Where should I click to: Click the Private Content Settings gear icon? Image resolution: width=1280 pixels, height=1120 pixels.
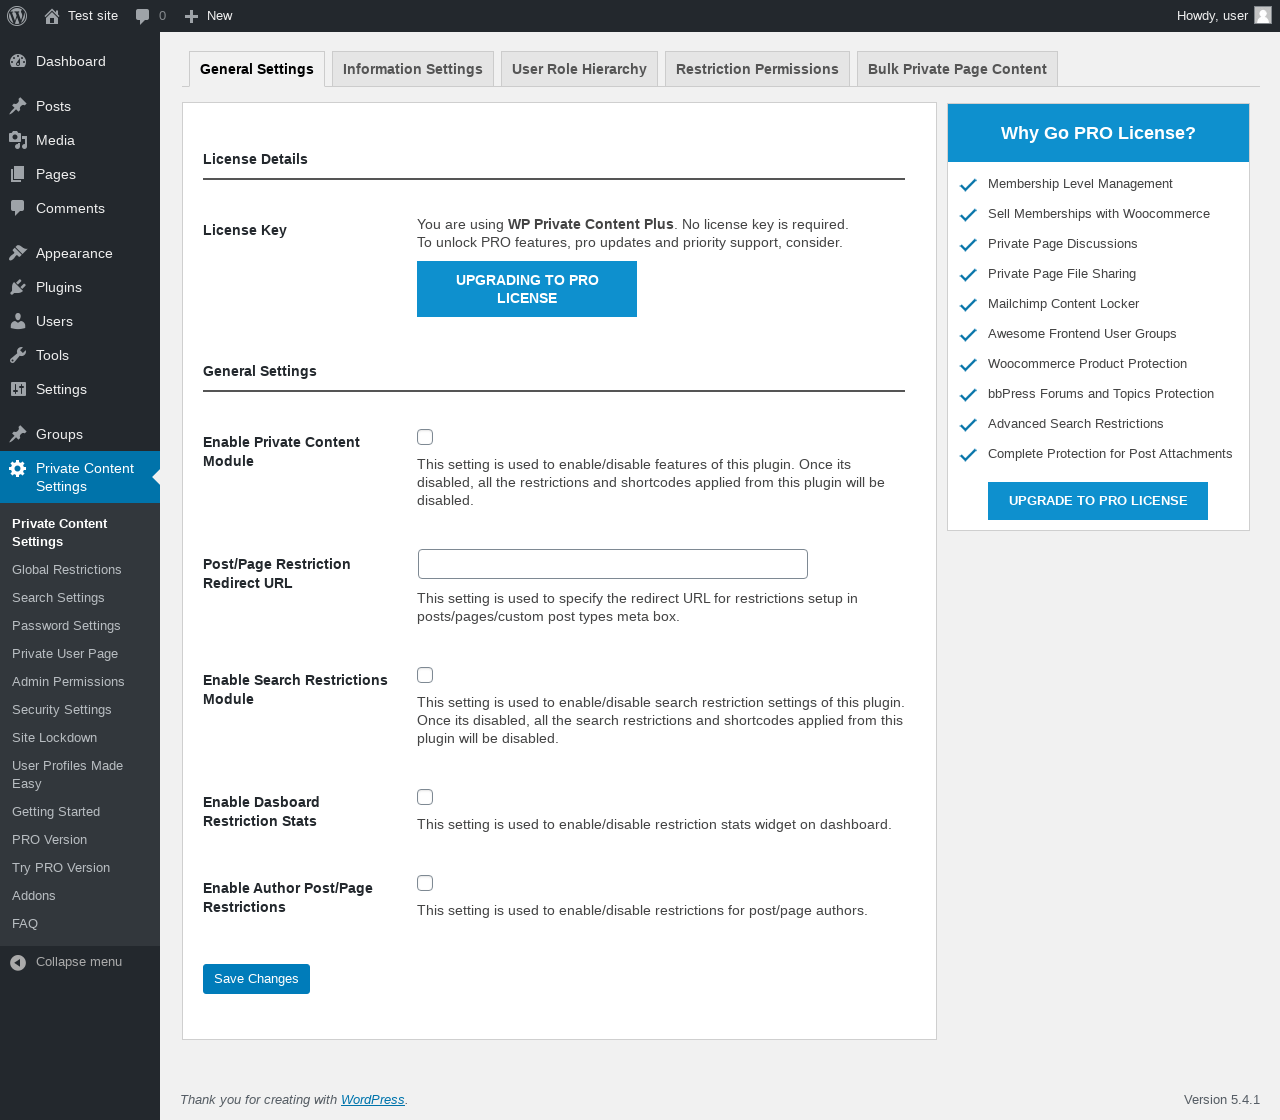(18, 468)
